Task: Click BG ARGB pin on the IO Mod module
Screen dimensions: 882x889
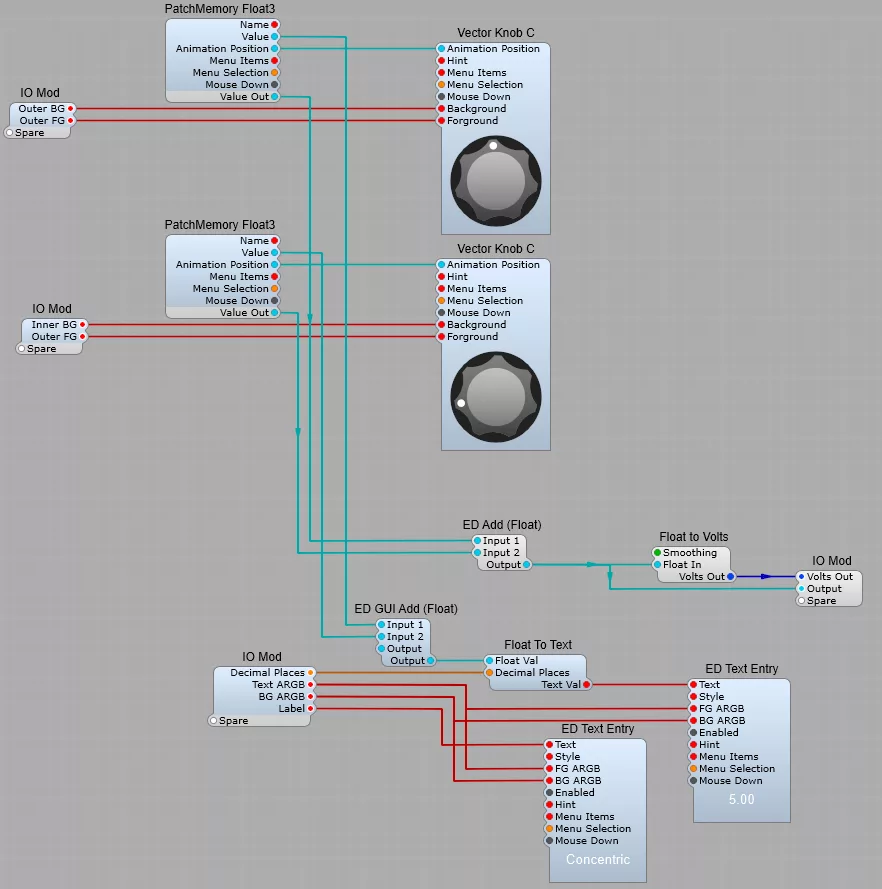Action: (x=311, y=697)
